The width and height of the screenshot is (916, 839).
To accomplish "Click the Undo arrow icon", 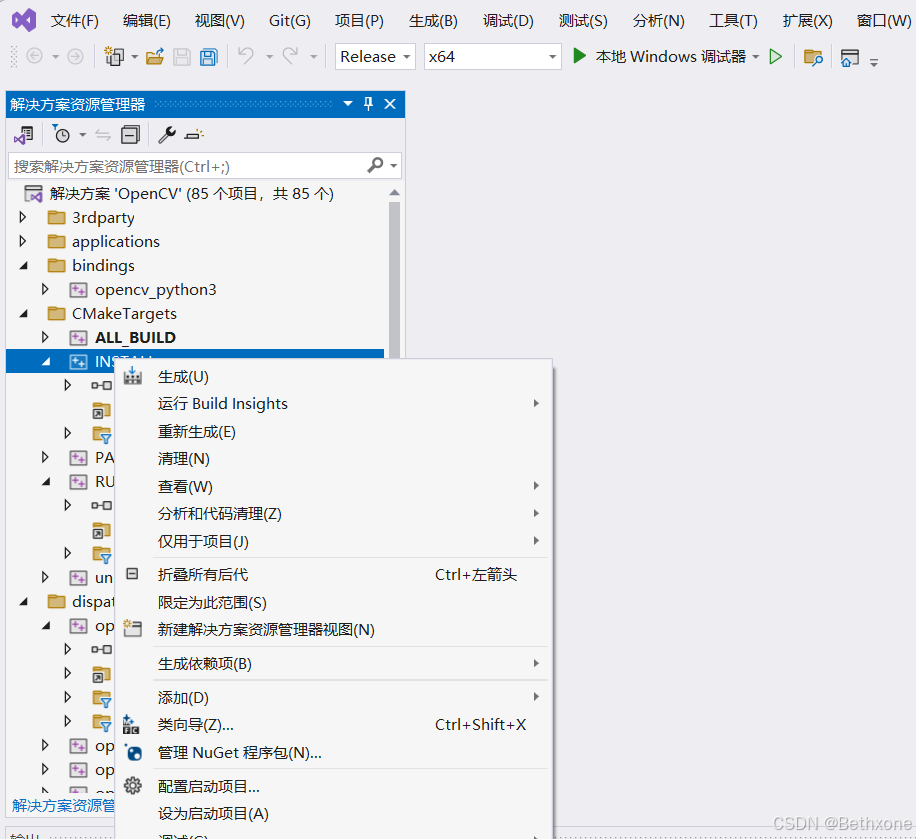I will pyautogui.click(x=246, y=56).
